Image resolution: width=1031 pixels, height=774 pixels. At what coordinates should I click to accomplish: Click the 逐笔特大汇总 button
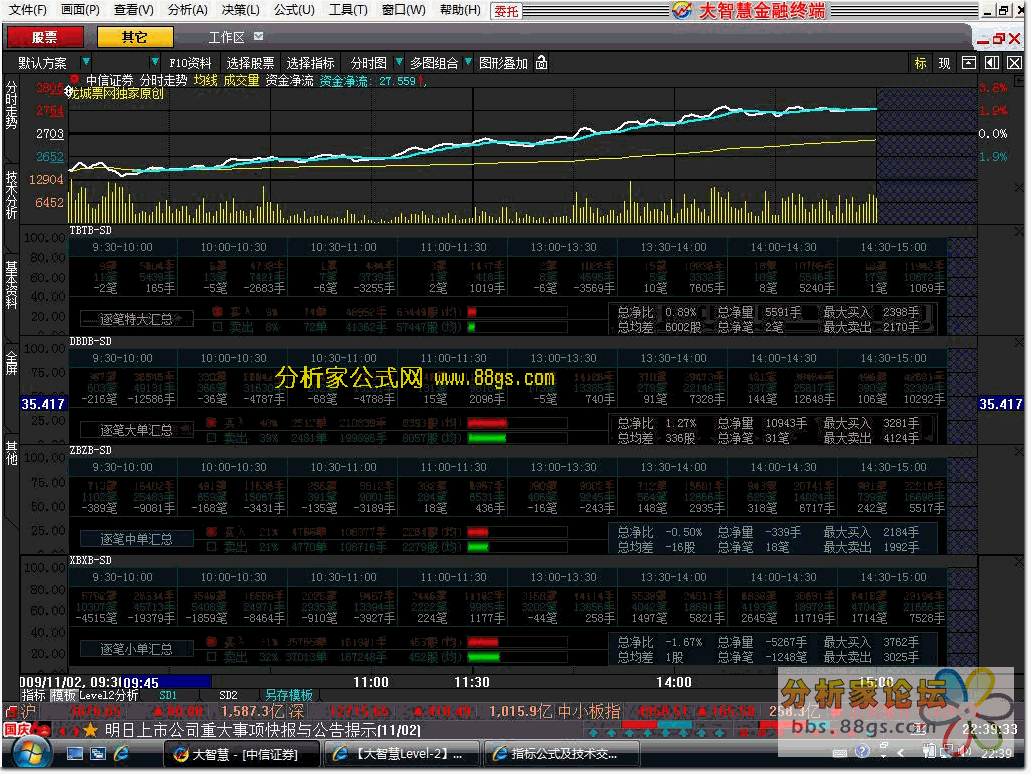(x=136, y=320)
